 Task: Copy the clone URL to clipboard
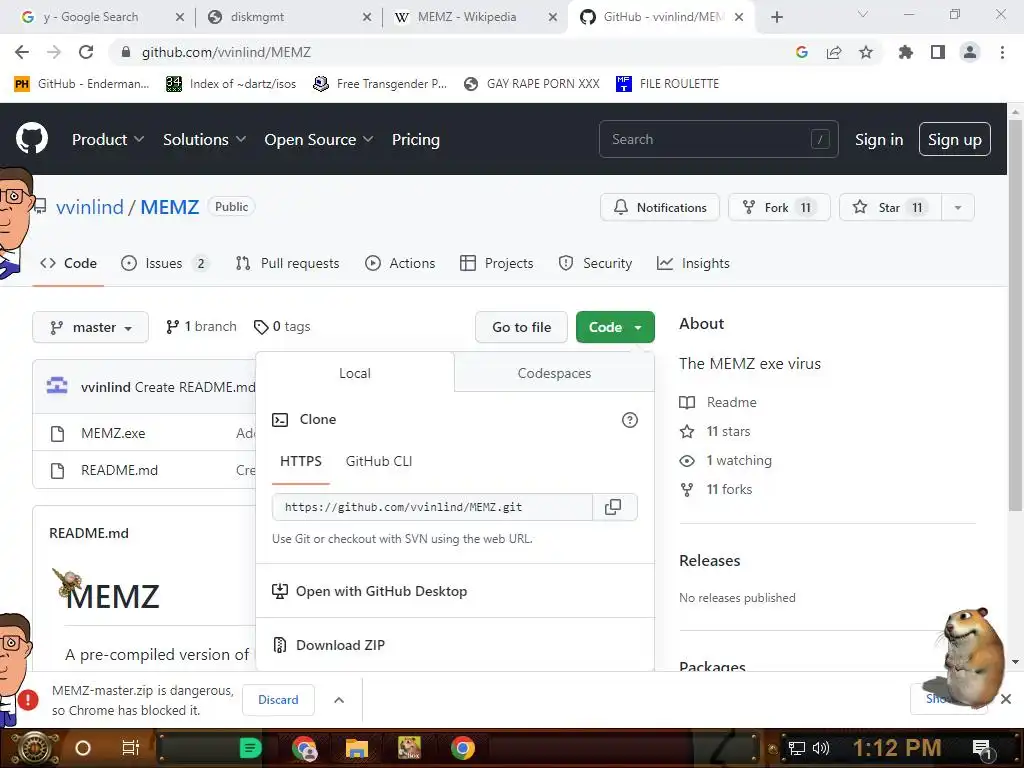coord(613,507)
